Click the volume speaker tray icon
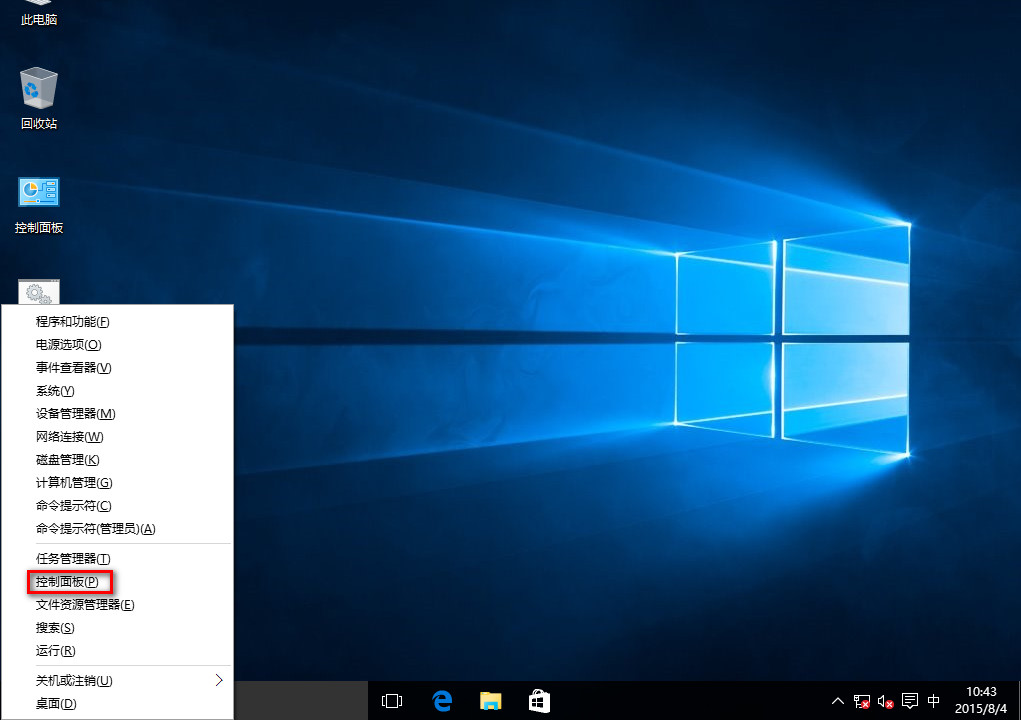Image resolution: width=1021 pixels, height=720 pixels. click(886, 701)
